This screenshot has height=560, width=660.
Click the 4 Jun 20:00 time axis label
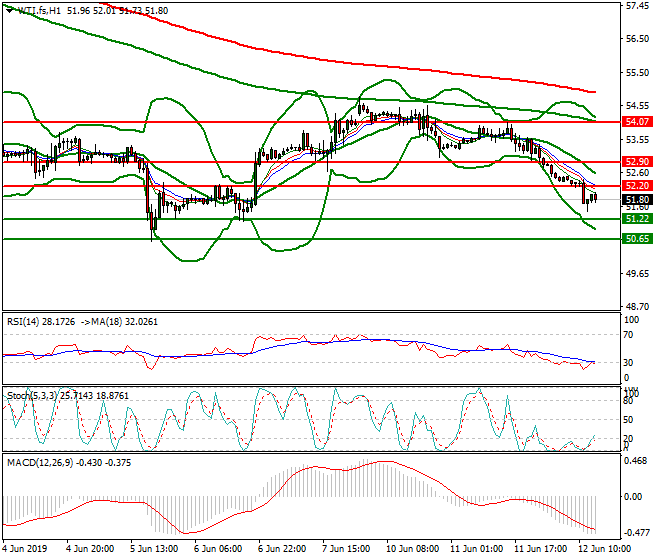point(90,549)
